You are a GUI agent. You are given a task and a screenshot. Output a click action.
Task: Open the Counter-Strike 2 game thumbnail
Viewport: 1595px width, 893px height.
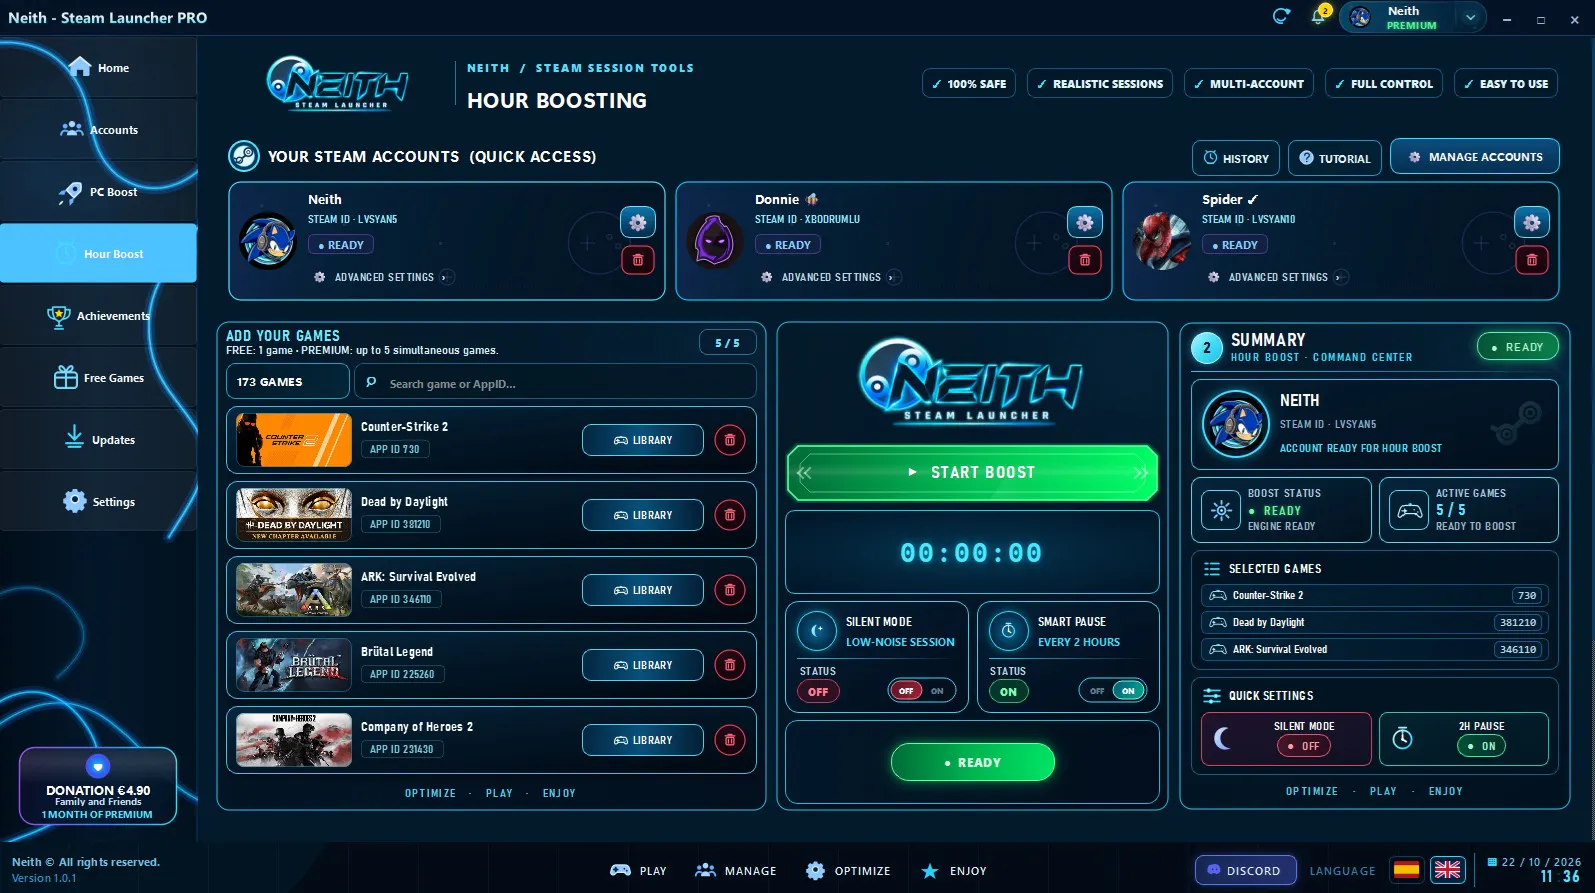(x=294, y=440)
